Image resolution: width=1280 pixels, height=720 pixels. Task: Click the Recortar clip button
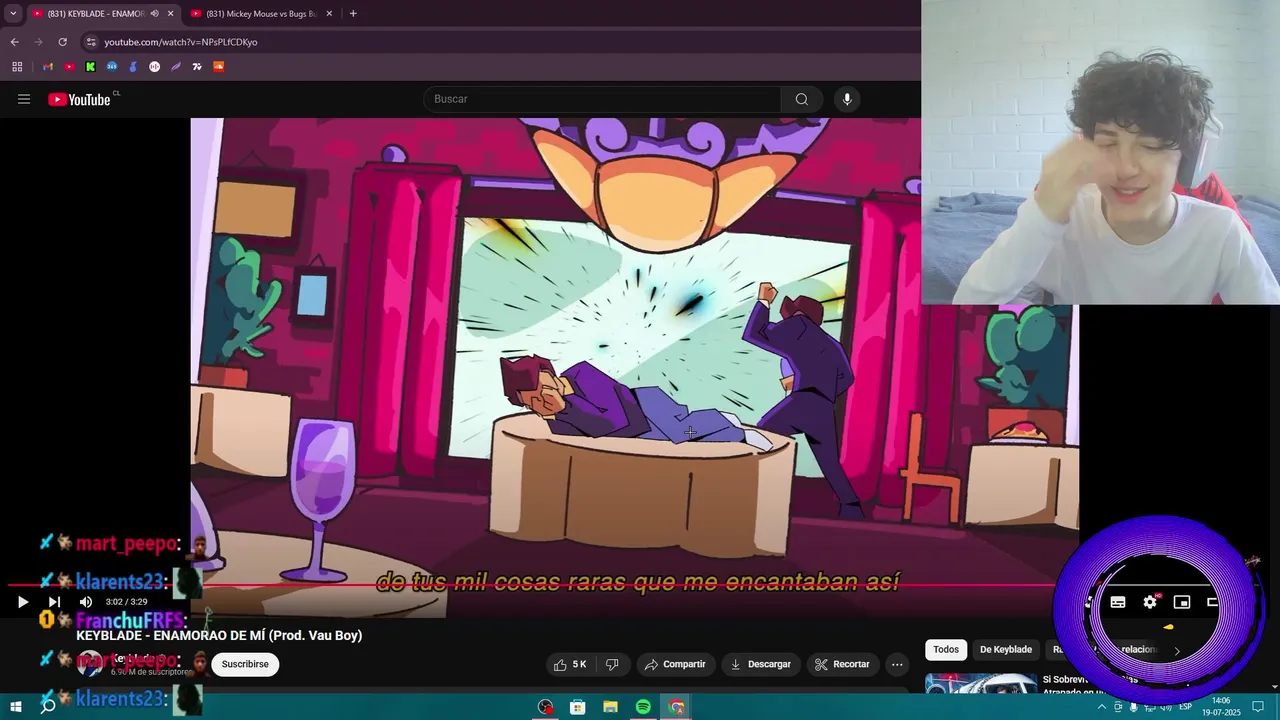coord(842,664)
